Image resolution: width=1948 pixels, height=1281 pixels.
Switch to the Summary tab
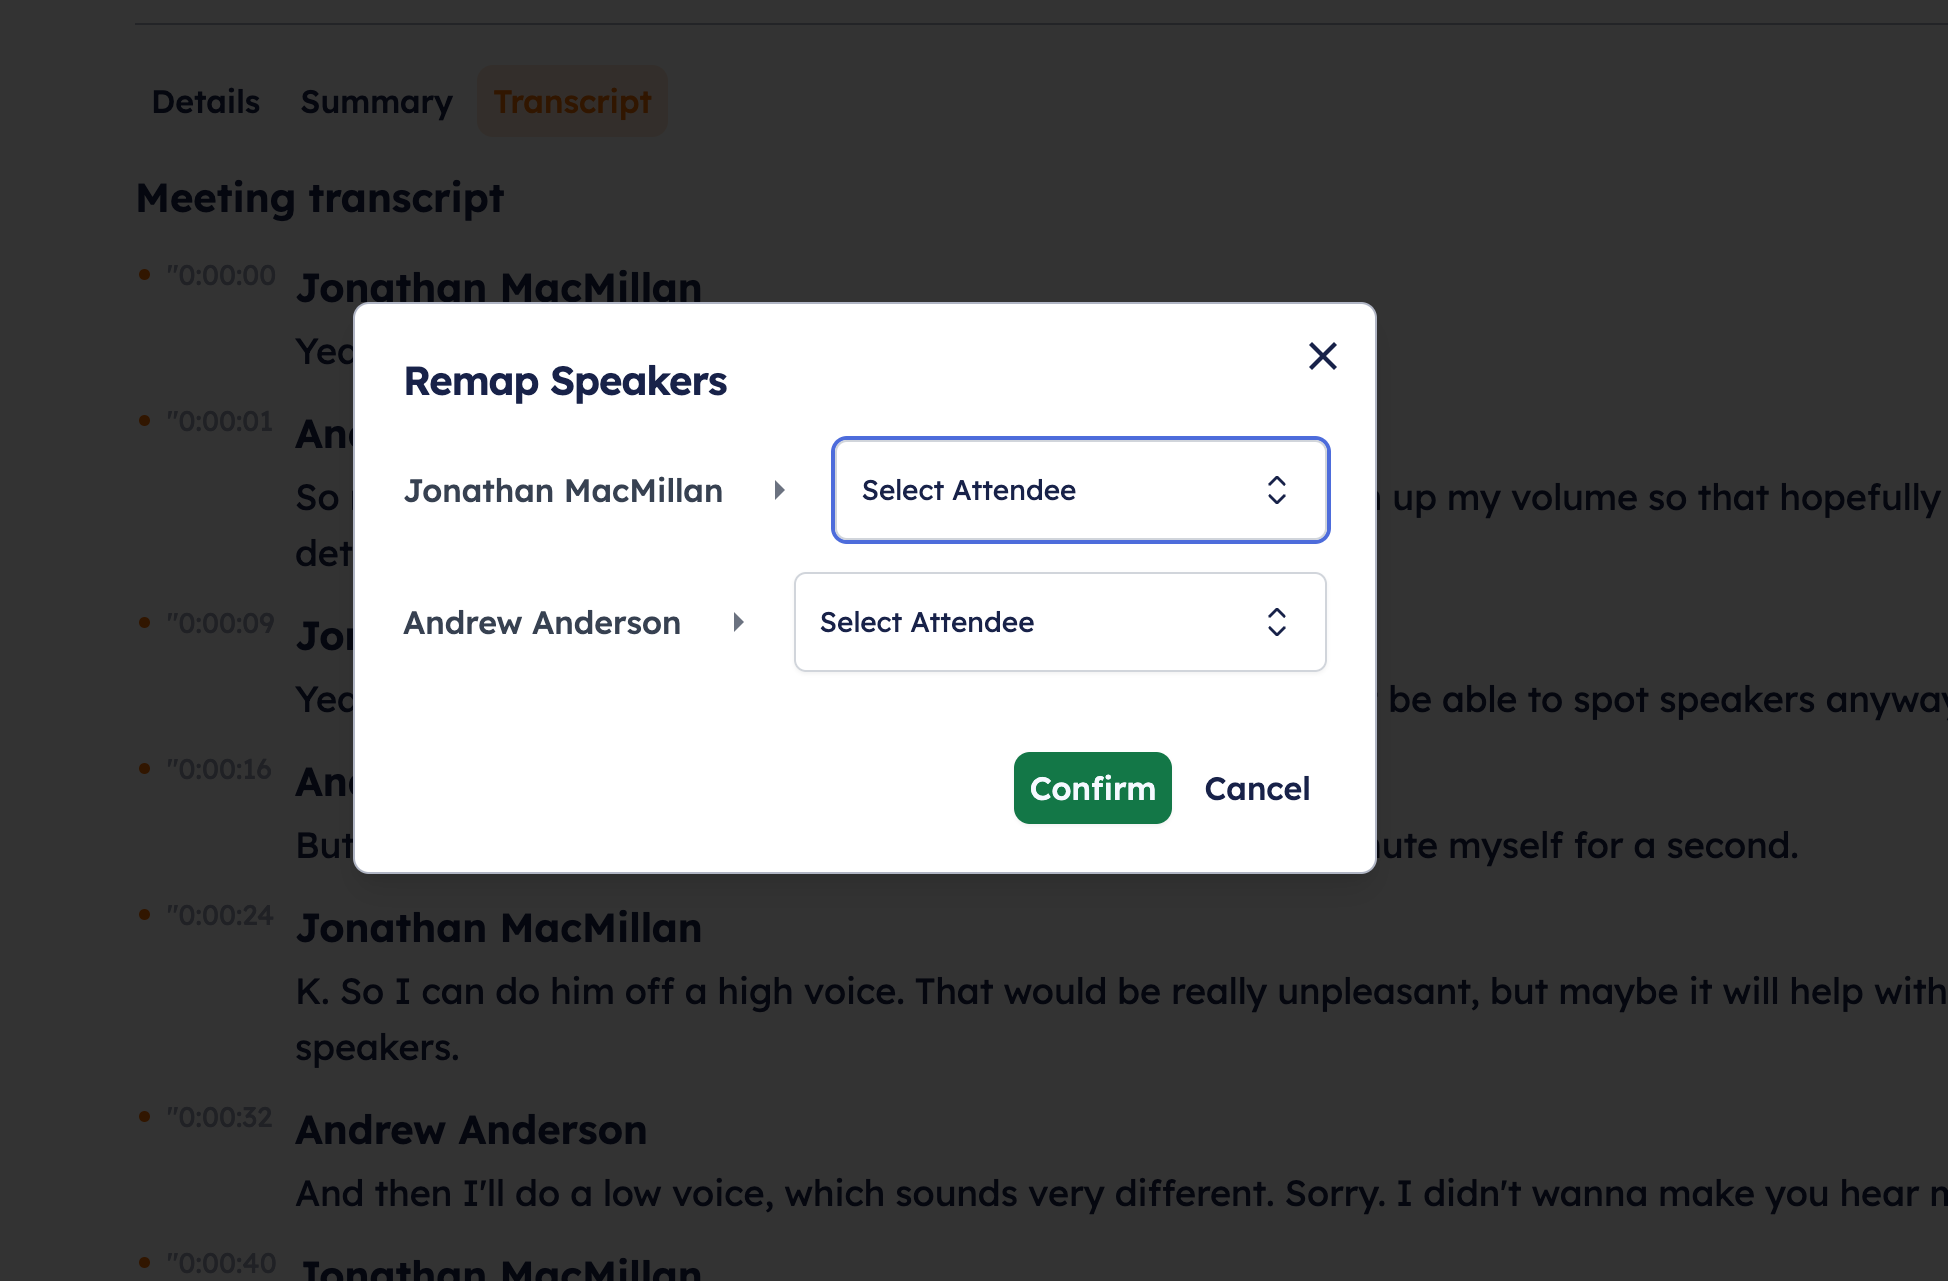376,102
